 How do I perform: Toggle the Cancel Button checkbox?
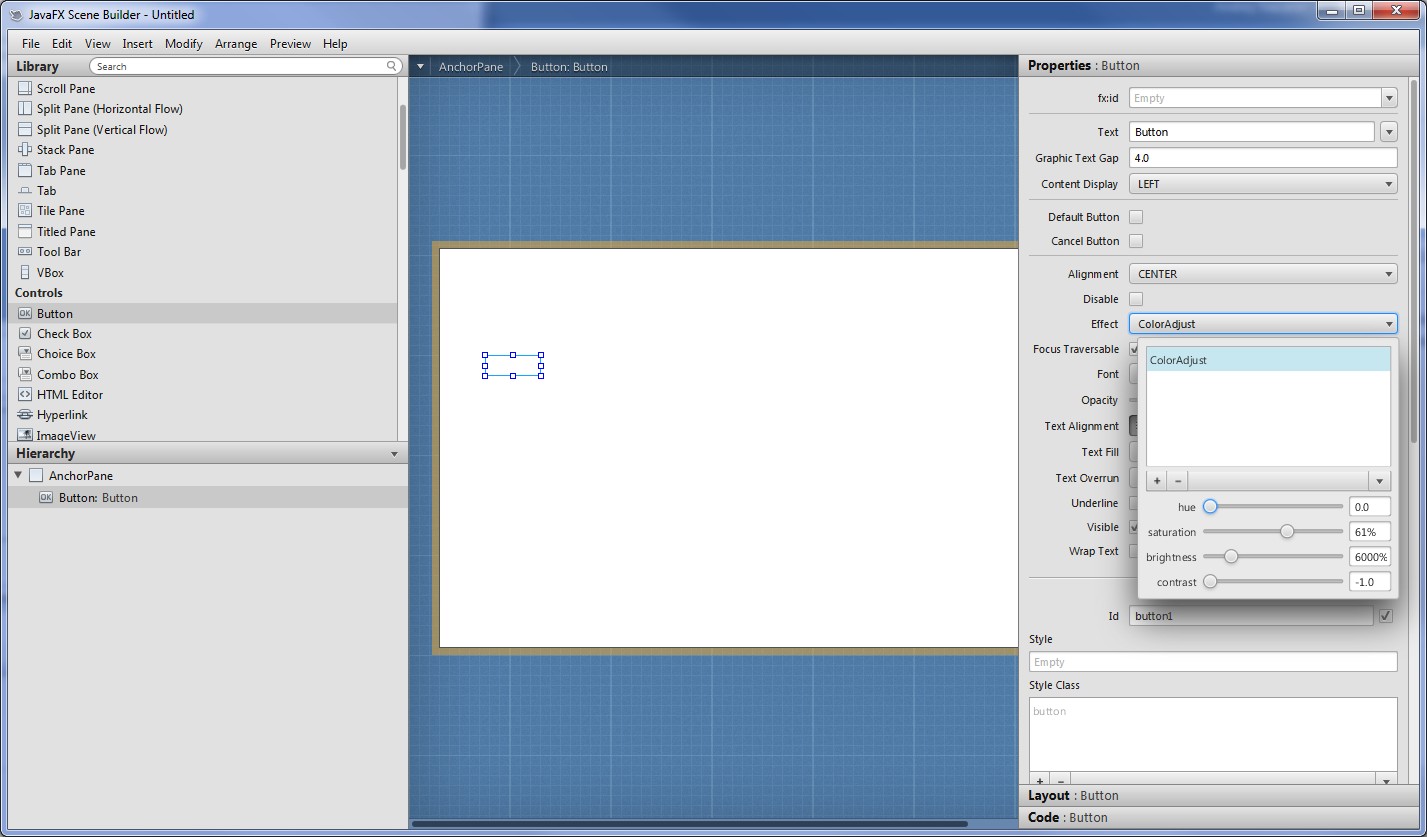coord(1136,241)
